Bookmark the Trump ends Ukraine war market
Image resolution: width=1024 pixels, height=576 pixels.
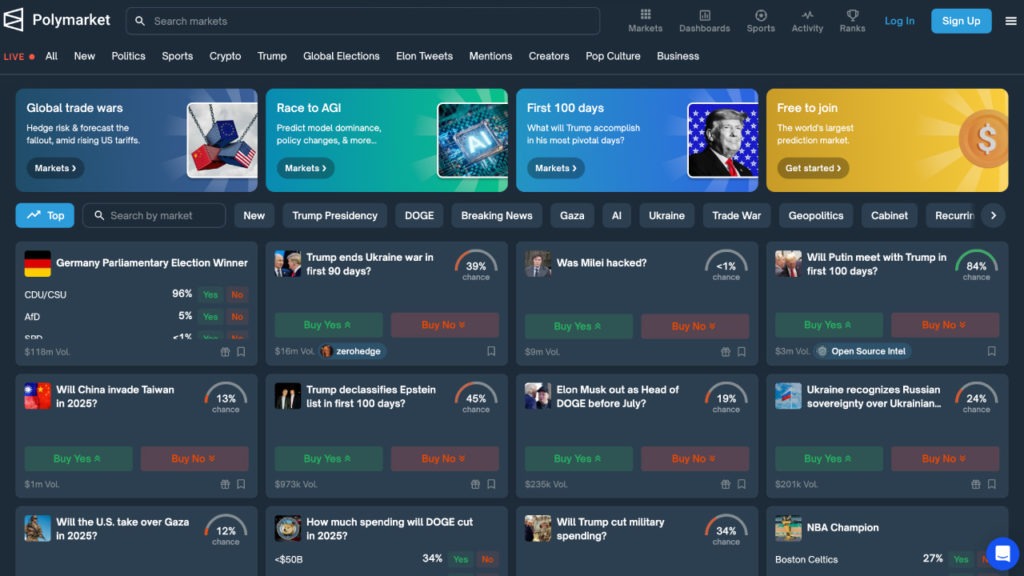491,352
